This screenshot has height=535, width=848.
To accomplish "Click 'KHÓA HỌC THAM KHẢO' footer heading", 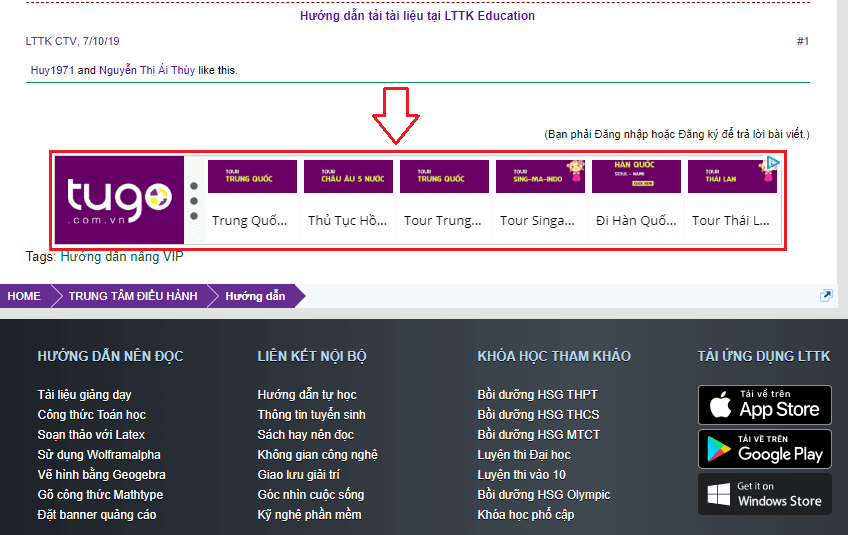I will tap(554, 356).
